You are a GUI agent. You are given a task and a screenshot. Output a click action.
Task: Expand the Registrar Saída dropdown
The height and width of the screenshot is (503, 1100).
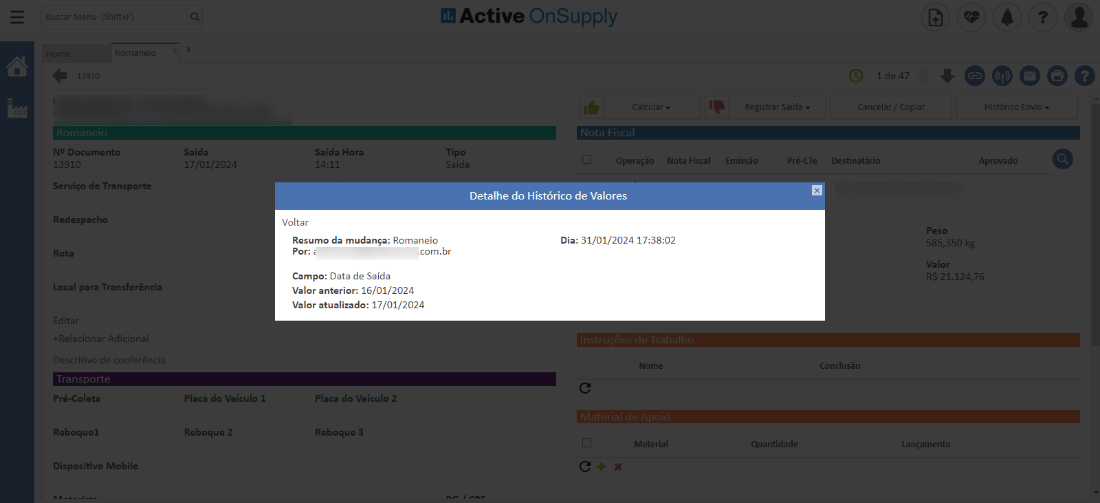[777, 107]
